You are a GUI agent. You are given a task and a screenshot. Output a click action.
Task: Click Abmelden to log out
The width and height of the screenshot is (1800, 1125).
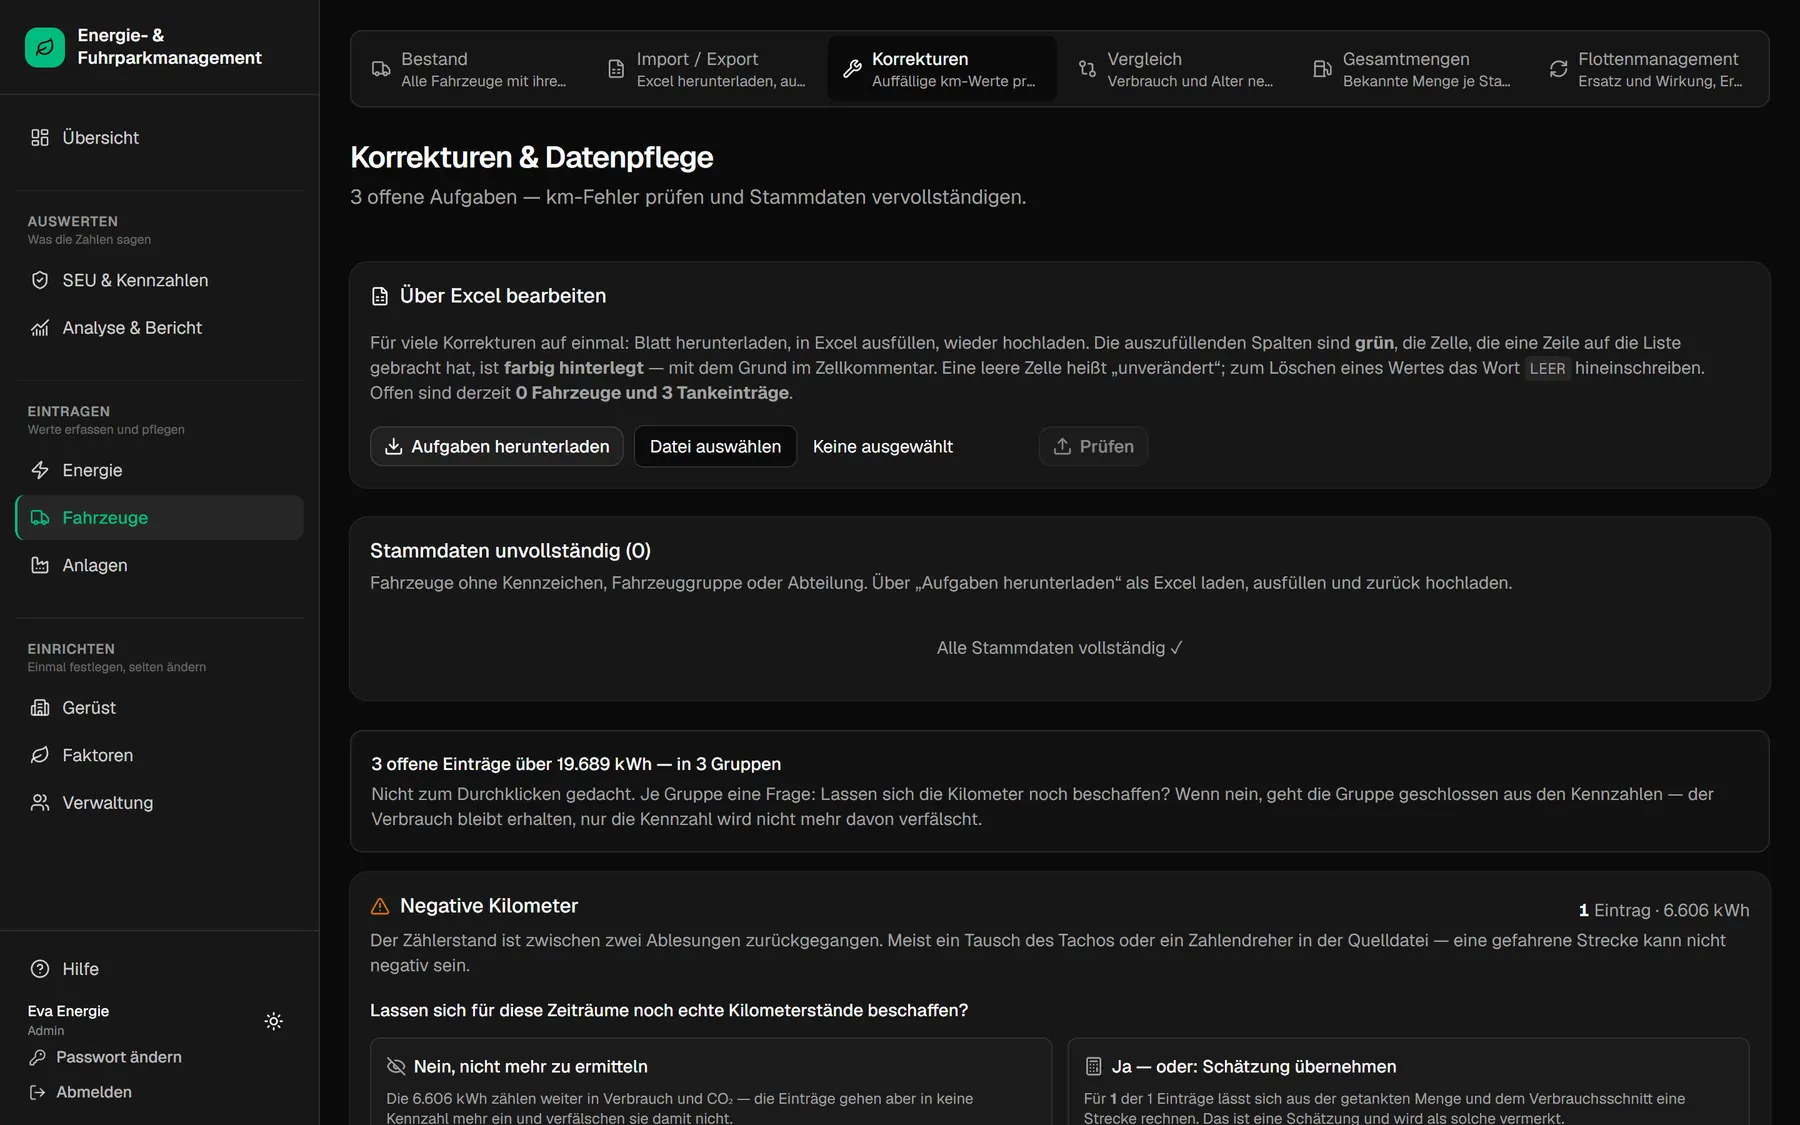coord(81,1092)
